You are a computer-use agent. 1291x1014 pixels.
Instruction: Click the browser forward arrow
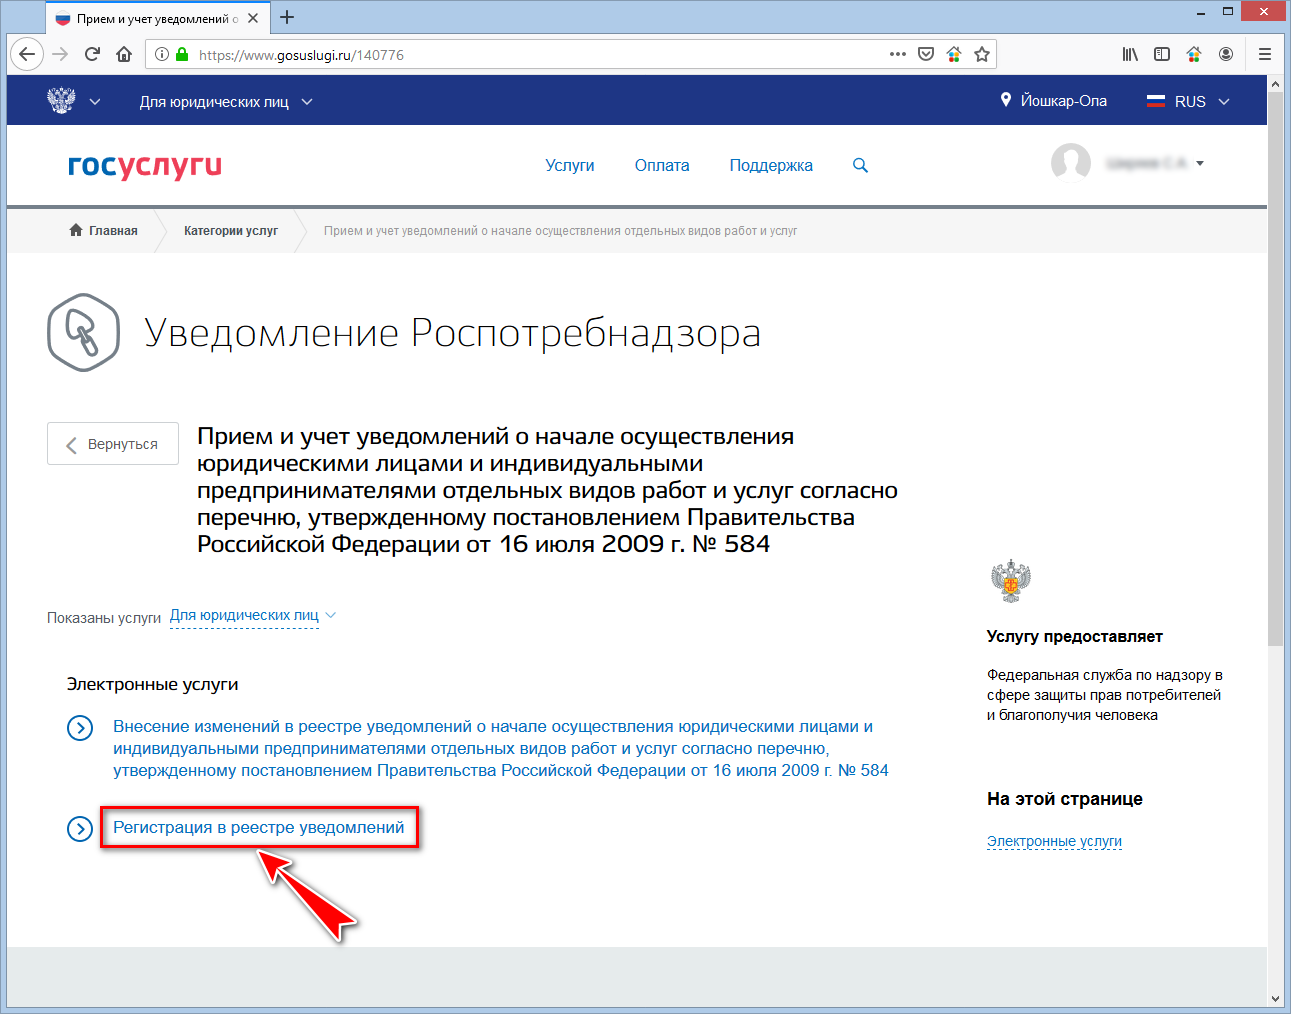[x=60, y=54]
